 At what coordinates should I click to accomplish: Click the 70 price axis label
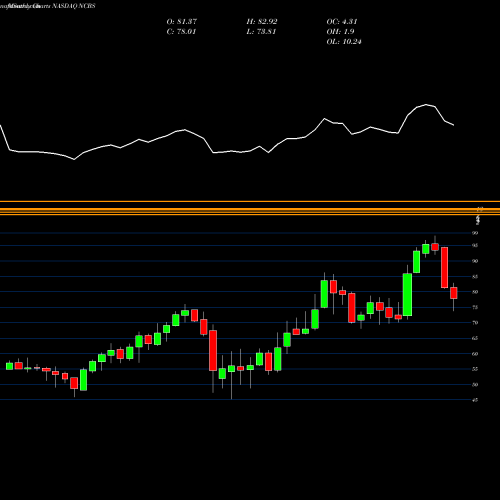coord(475,323)
